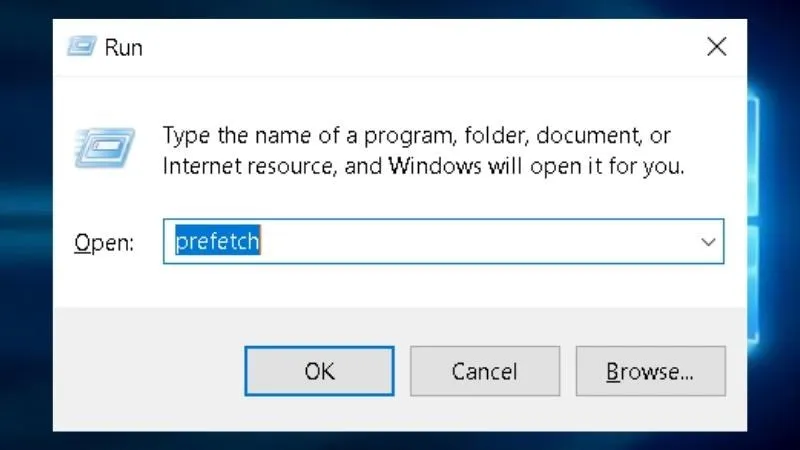
Task: Click the "Open:" label
Action: (x=104, y=243)
